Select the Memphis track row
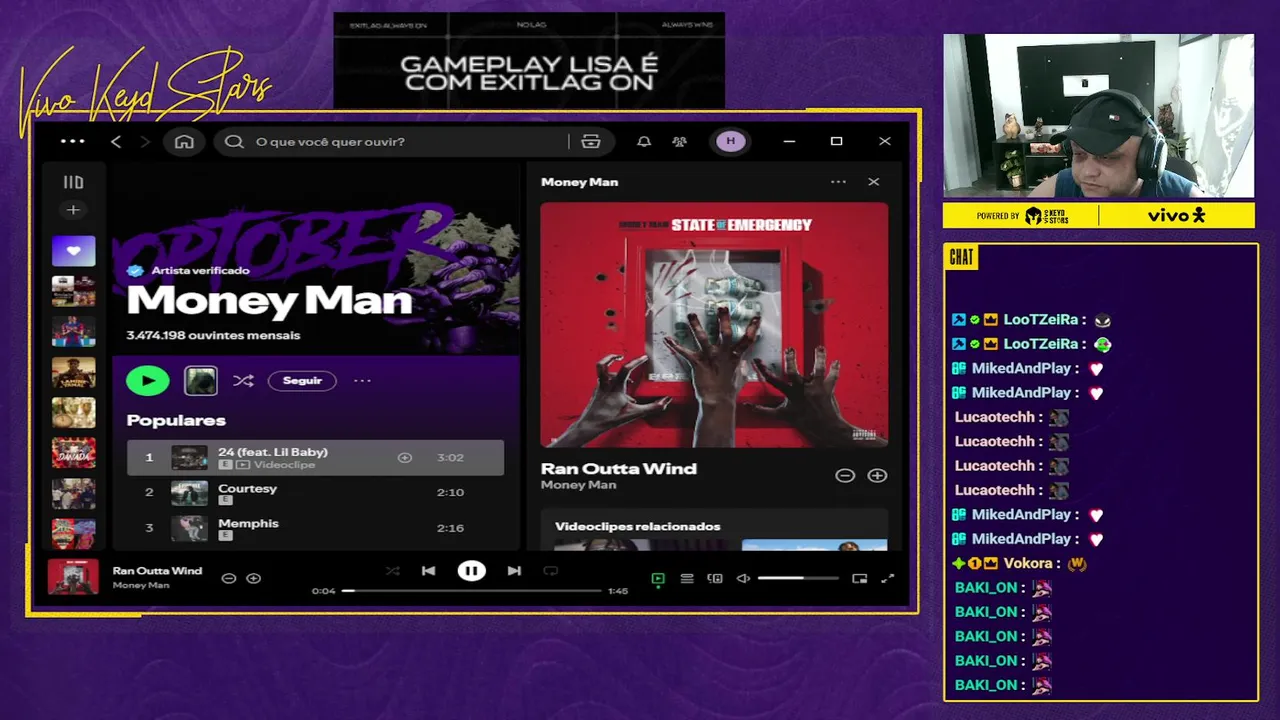The image size is (1280, 720). 315,528
